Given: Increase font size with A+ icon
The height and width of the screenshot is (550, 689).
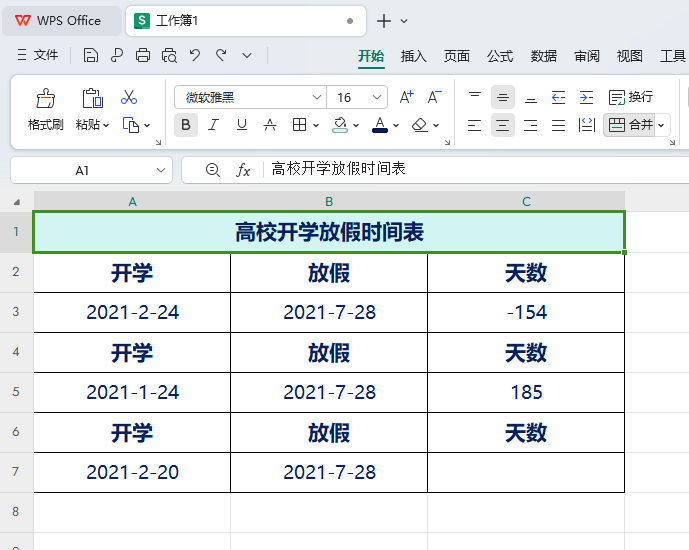Looking at the screenshot, I should pyautogui.click(x=406, y=97).
